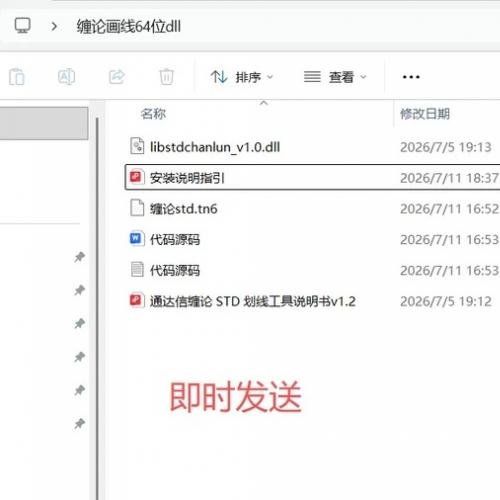Image resolution: width=500 pixels, height=500 pixels.
Task: Click date 2026/7/11 16:52
Action: click(449, 209)
